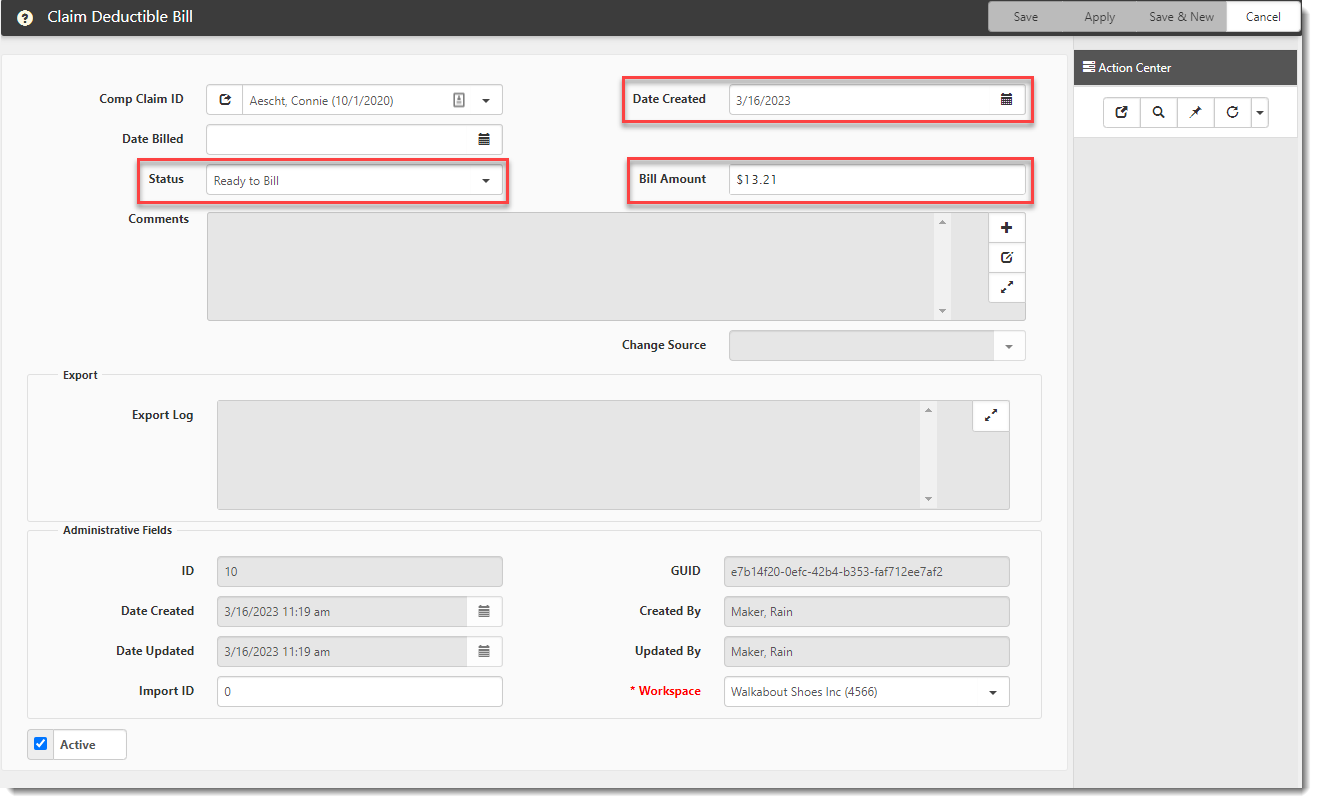
Task: Click the Action Center search icon
Action: click(x=1158, y=113)
